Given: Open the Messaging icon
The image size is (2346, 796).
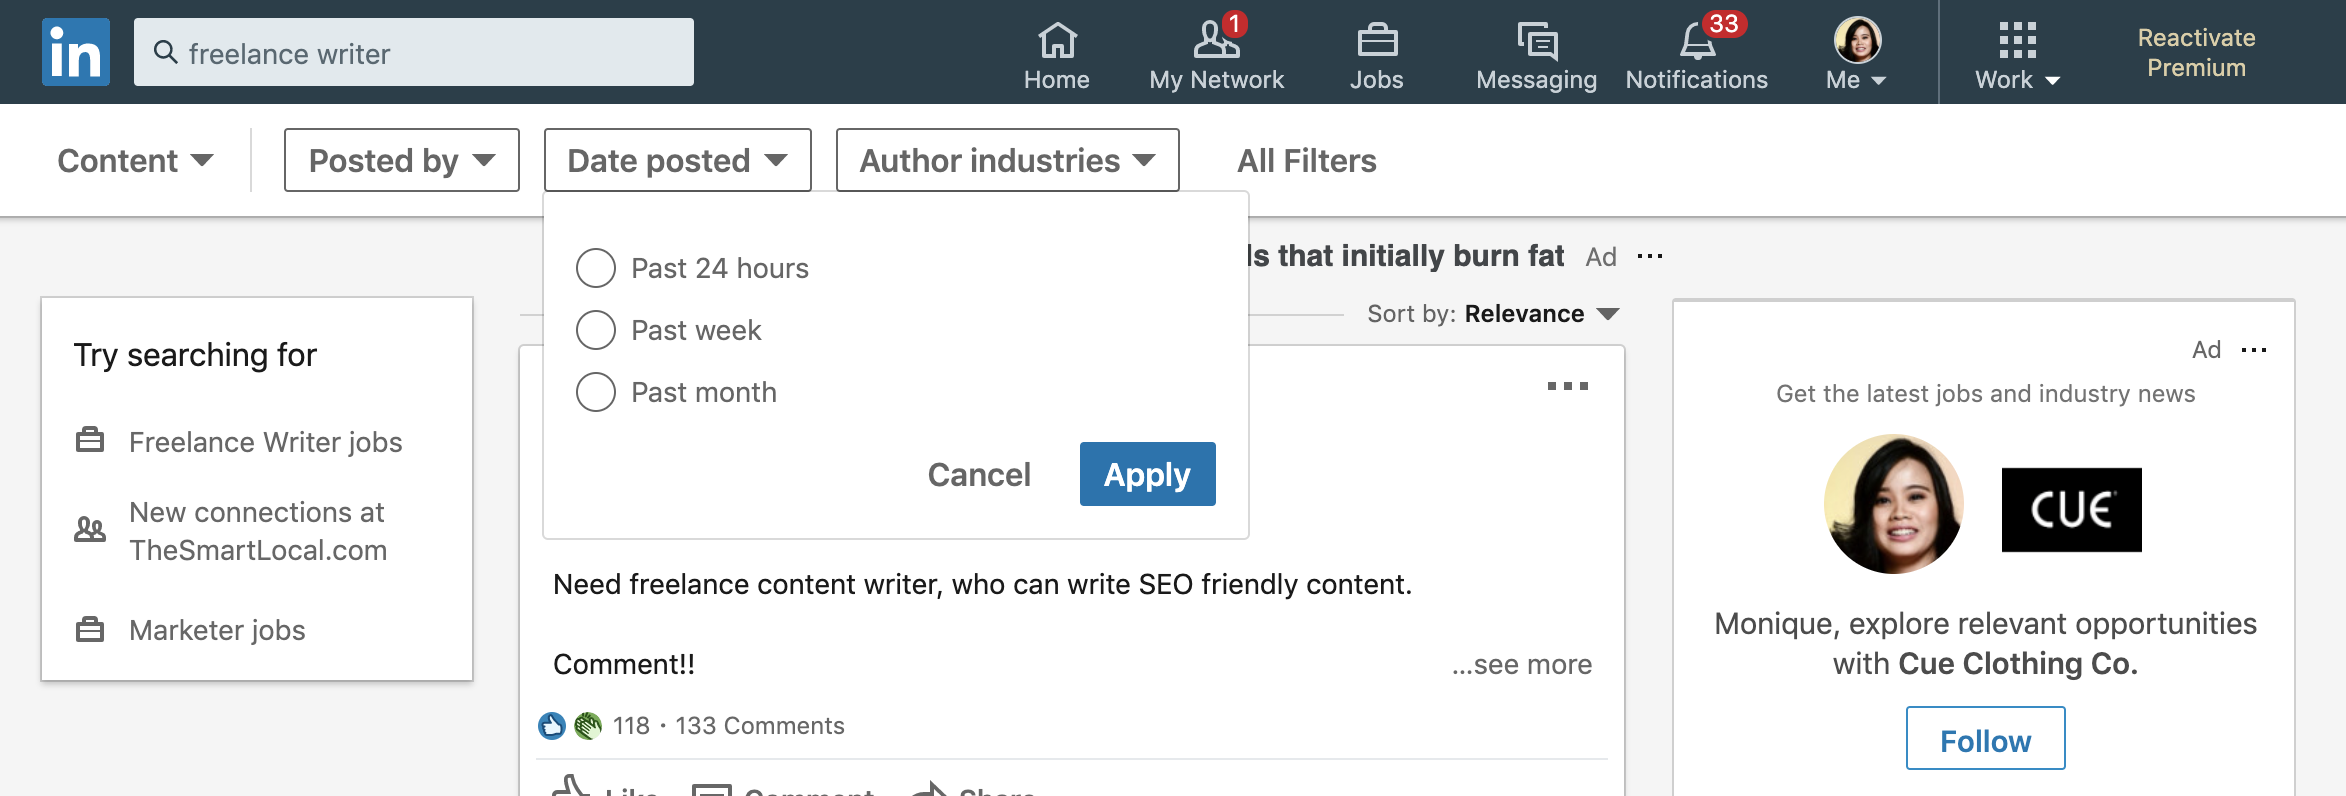Looking at the screenshot, I should [1536, 41].
